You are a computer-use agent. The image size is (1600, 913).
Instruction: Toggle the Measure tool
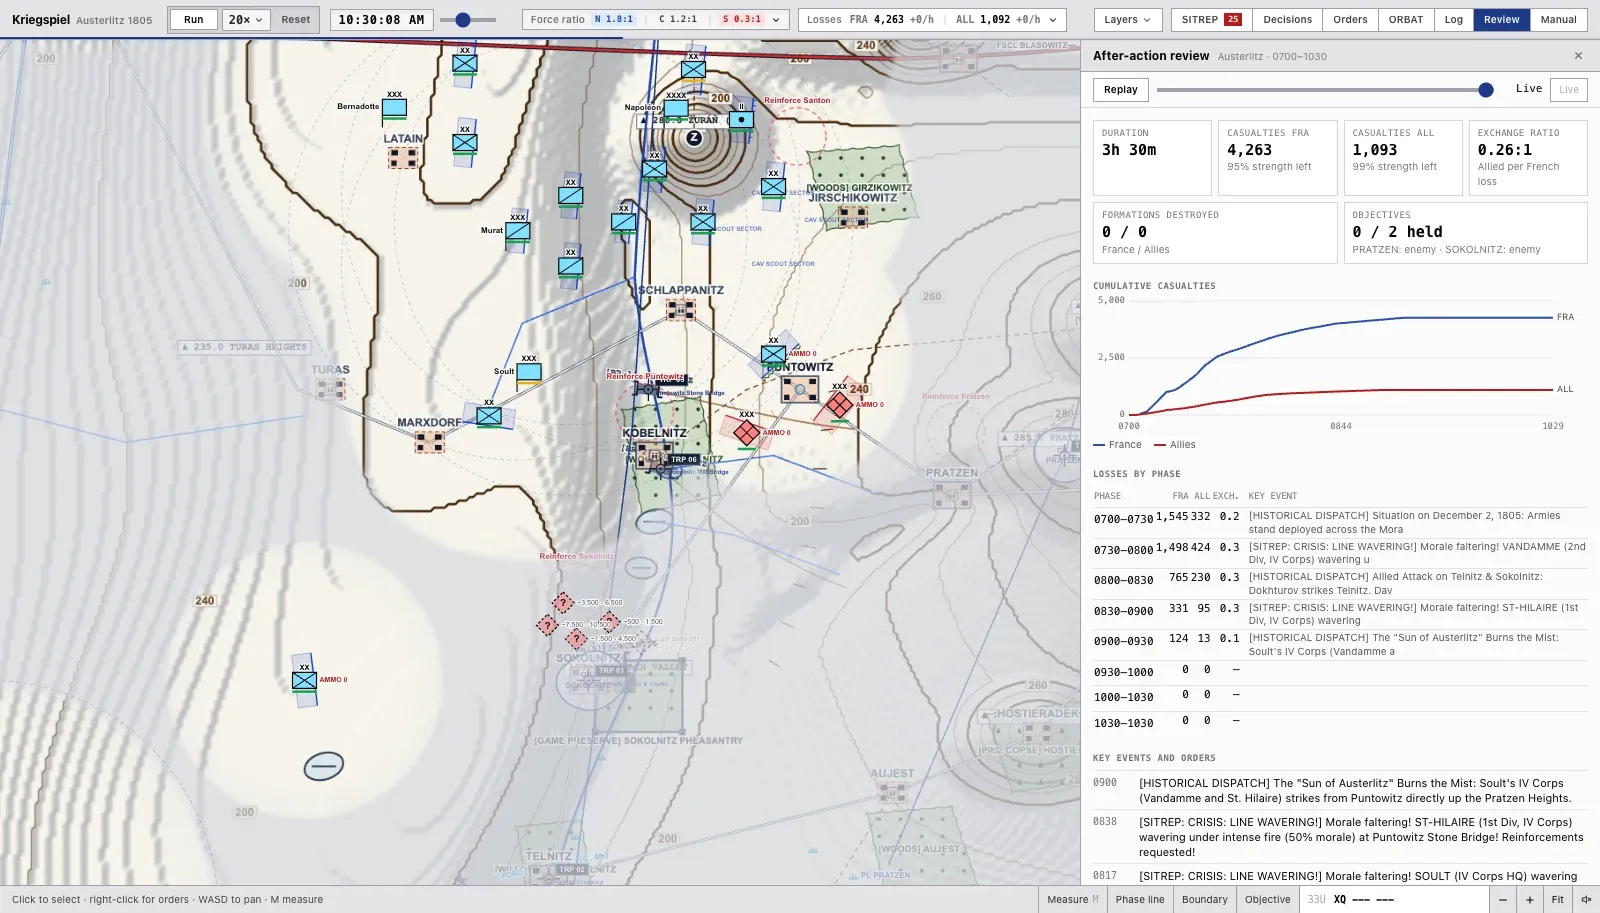tap(1072, 899)
